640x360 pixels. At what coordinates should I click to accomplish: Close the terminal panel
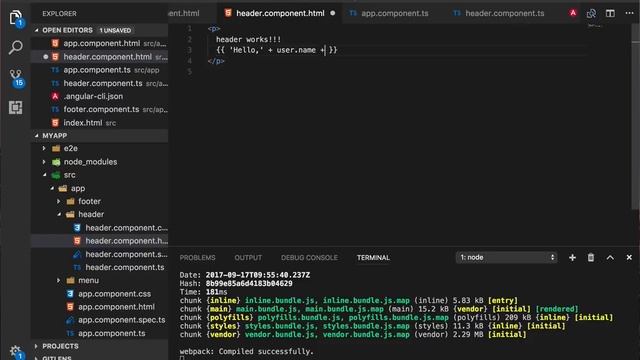click(x=629, y=258)
